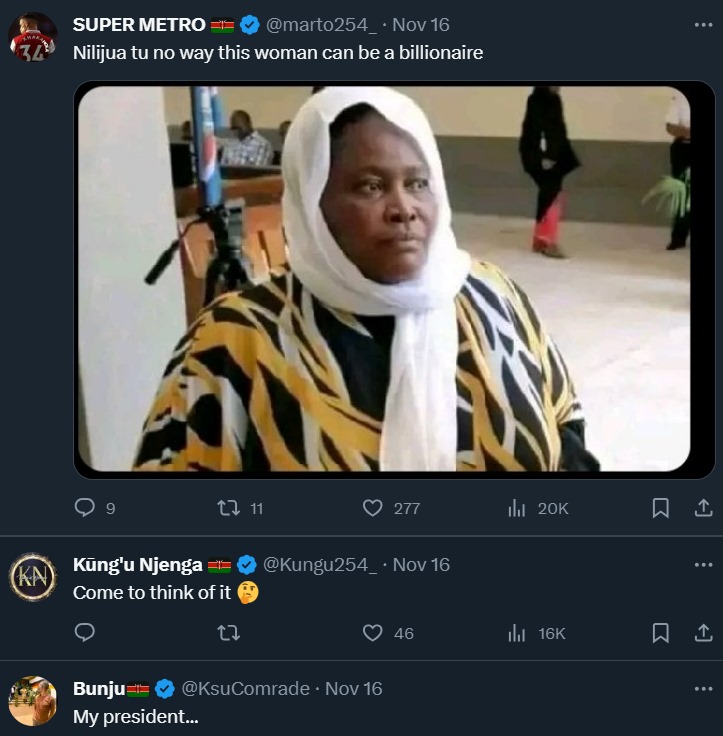Bookmark the SUPER METRO tweet
The height and width of the screenshot is (736, 723).
pos(661,508)
